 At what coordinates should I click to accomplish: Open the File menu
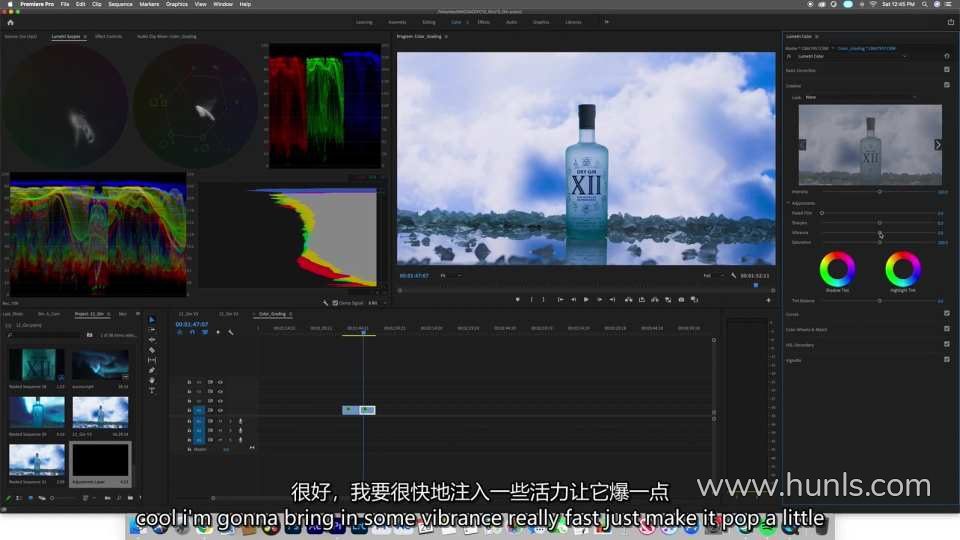pyautogui.click(x=65, y=4)
